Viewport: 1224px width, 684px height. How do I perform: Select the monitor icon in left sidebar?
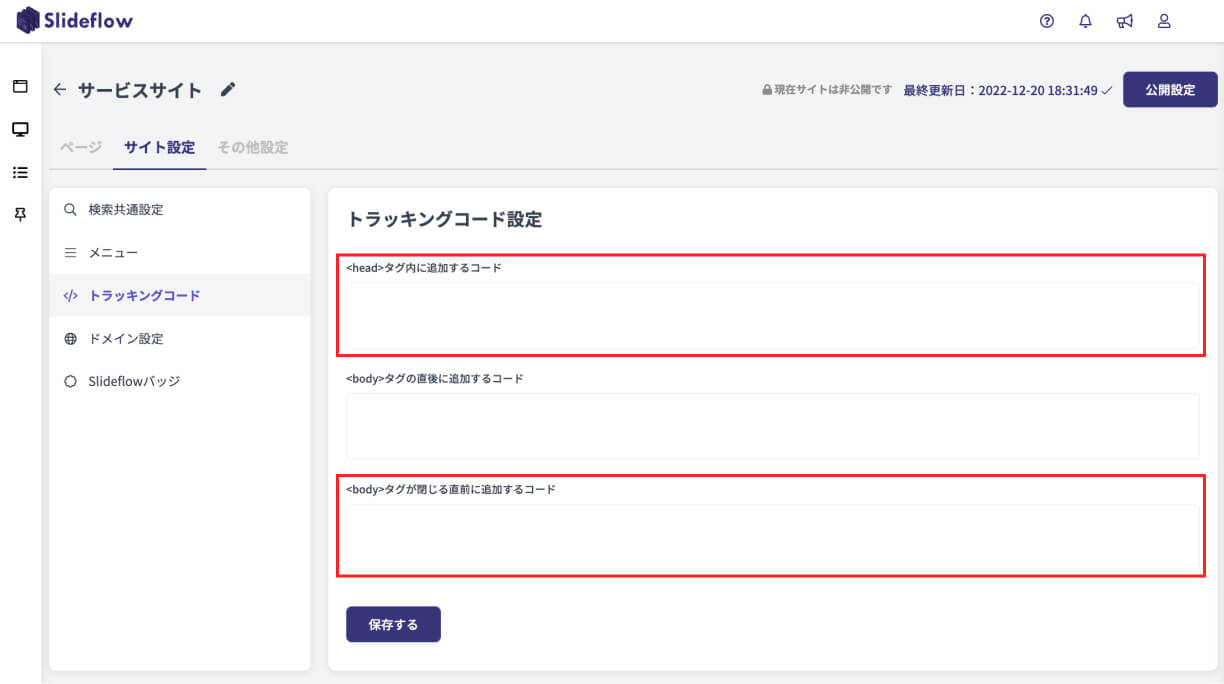[20, 129]
